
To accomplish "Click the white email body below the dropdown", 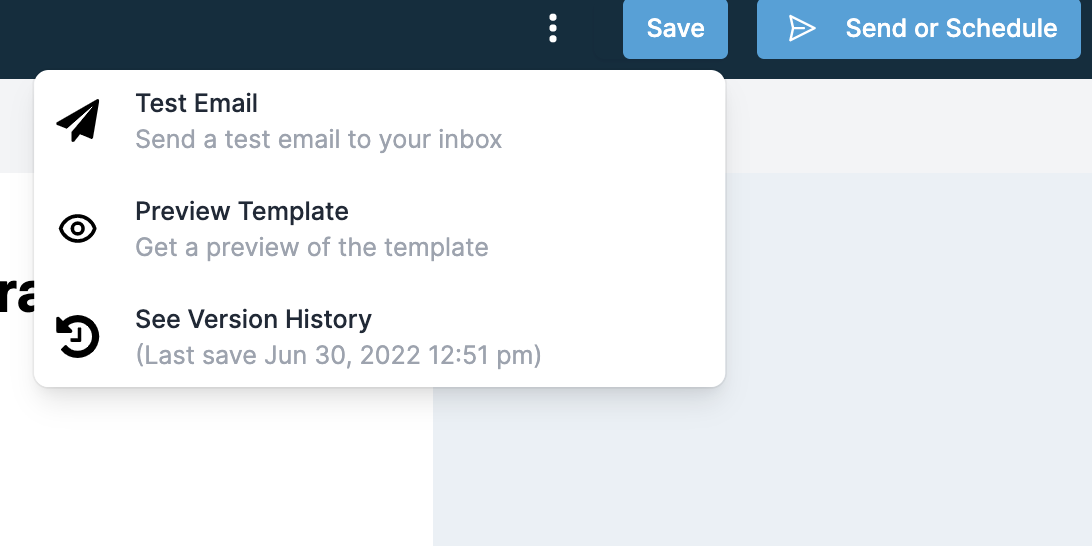I will pos(216,467).
